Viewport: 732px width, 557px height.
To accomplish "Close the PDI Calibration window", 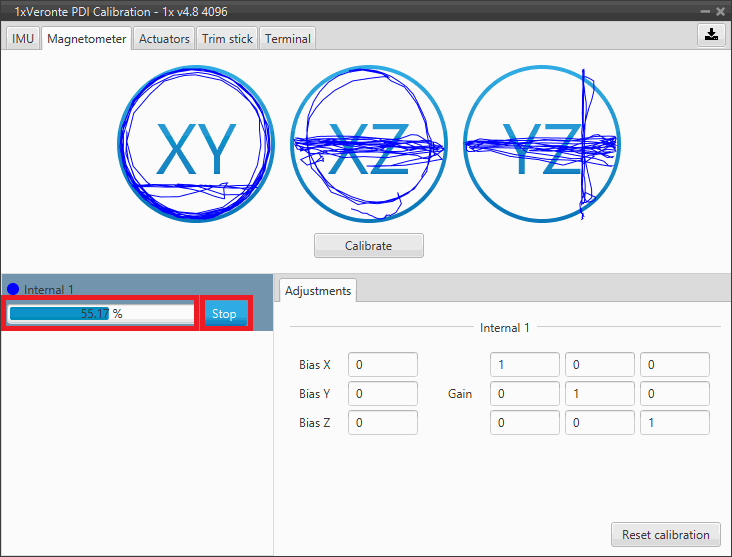I will (x=720, y=10).
